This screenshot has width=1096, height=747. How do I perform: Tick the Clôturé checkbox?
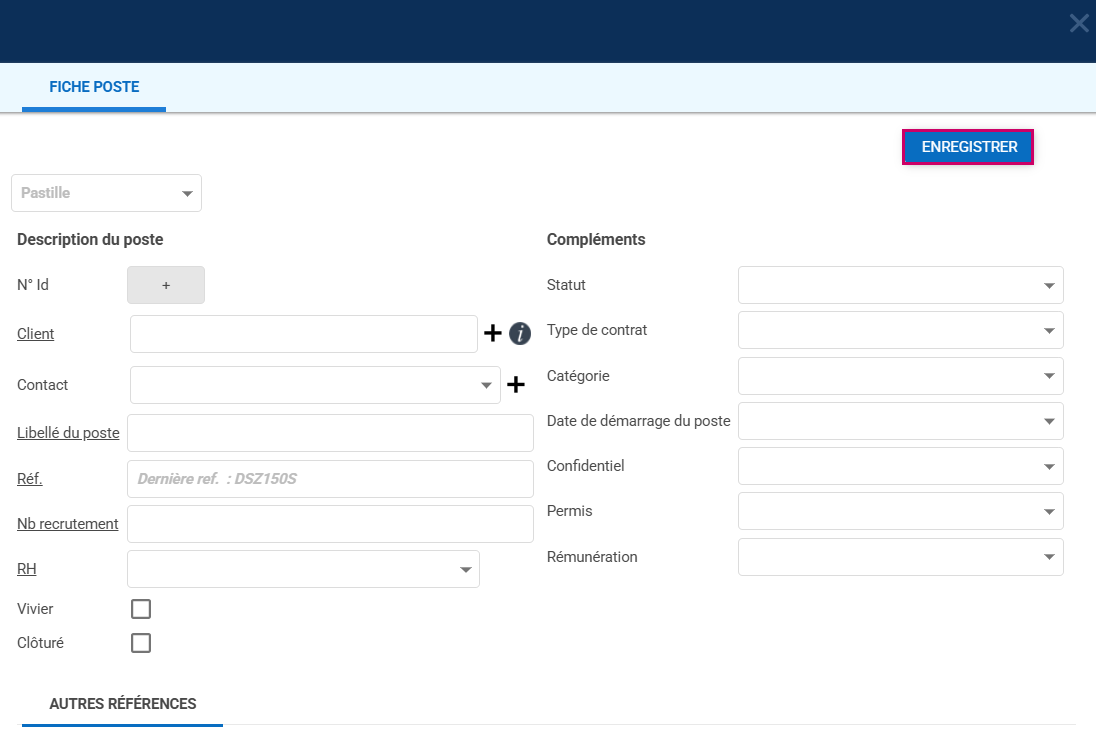click(x=141, y=643)
